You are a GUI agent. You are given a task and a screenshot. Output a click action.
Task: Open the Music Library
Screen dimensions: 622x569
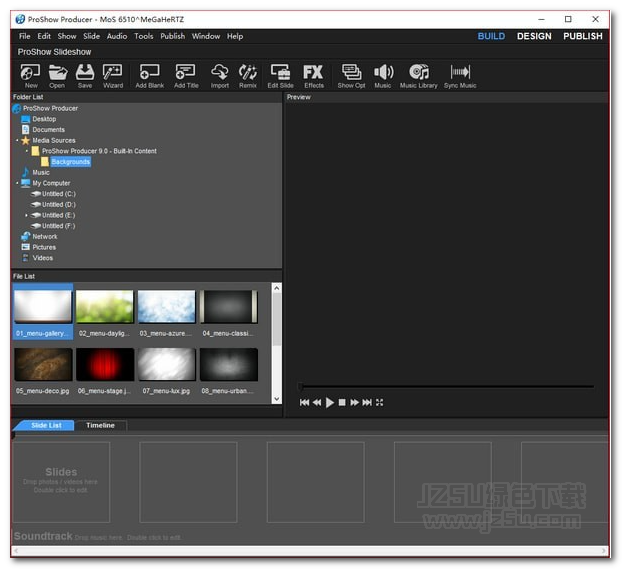click(419, 76)
